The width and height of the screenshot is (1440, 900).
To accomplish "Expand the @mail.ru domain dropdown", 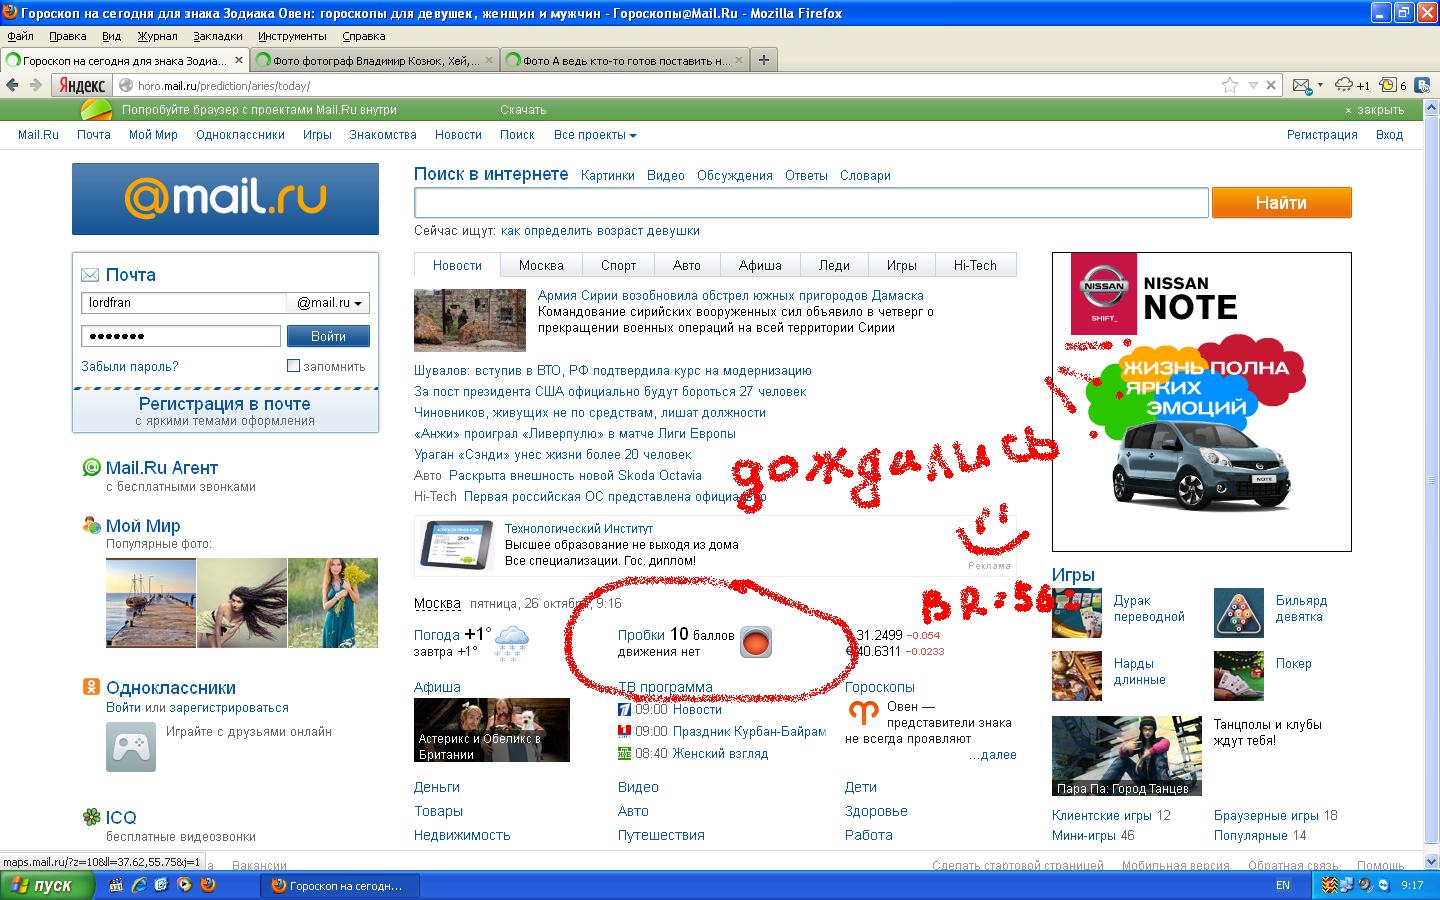I will tap(329, 303).
